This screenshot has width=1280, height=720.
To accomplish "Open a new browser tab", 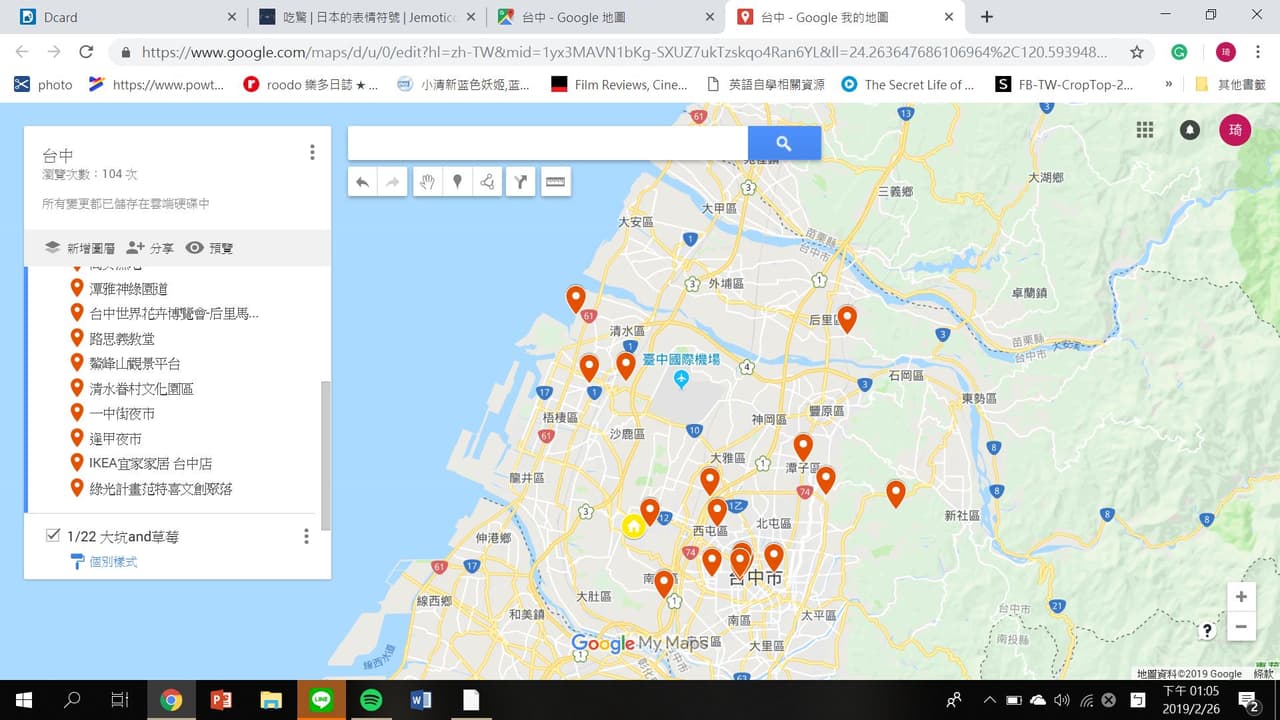I will (987, 17).
